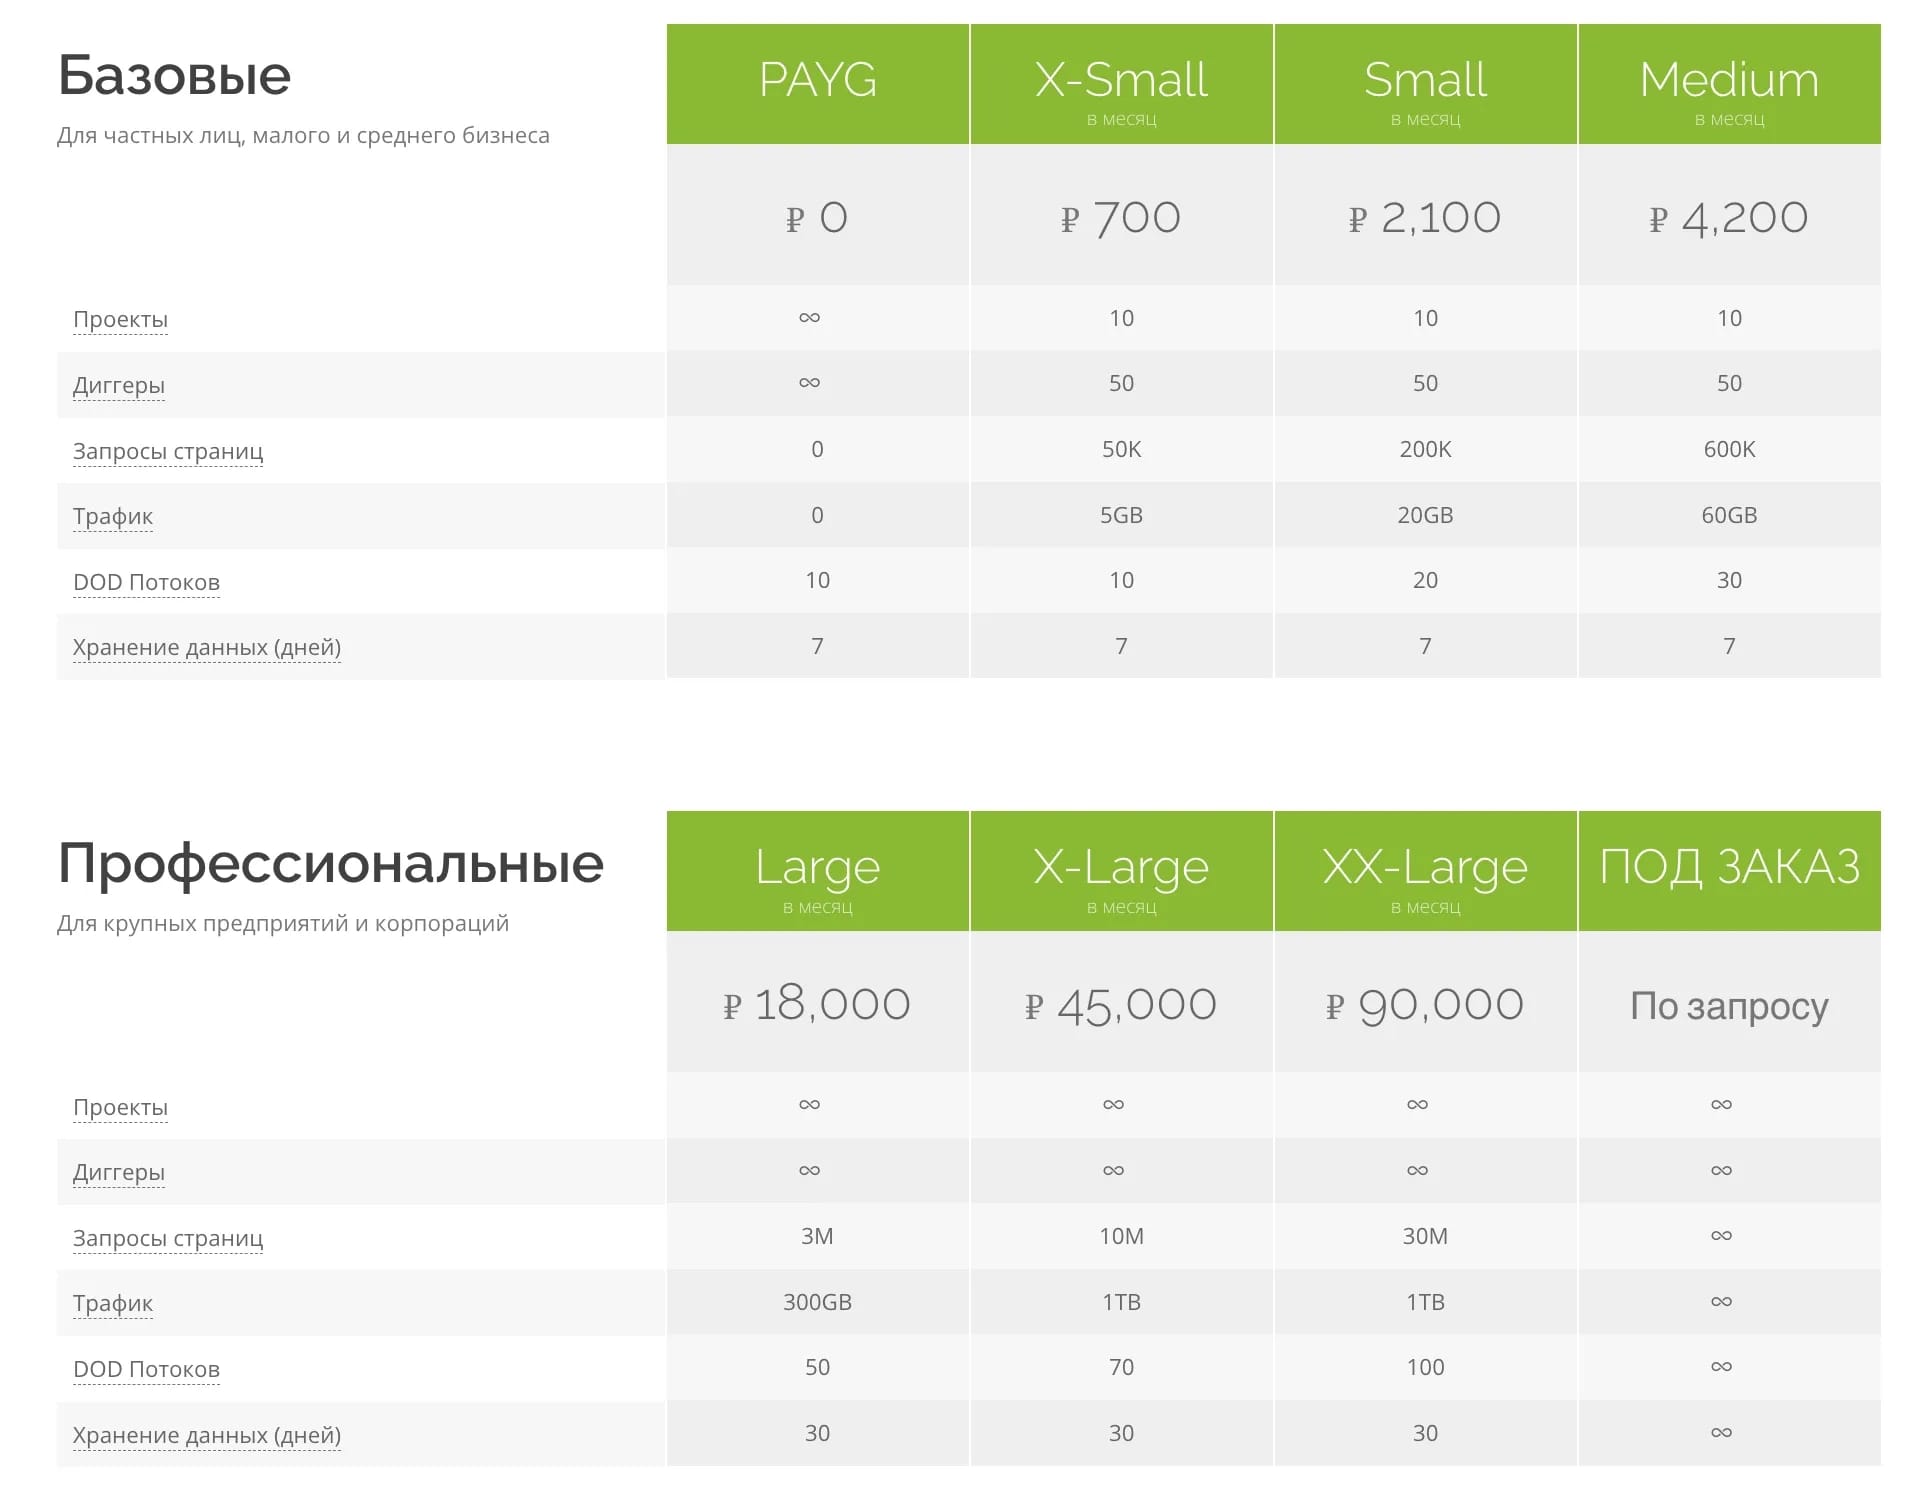This screenshot has width=1910, height=1491.
Task: Select the X-Small plan header
Action: coord(1121,84)
